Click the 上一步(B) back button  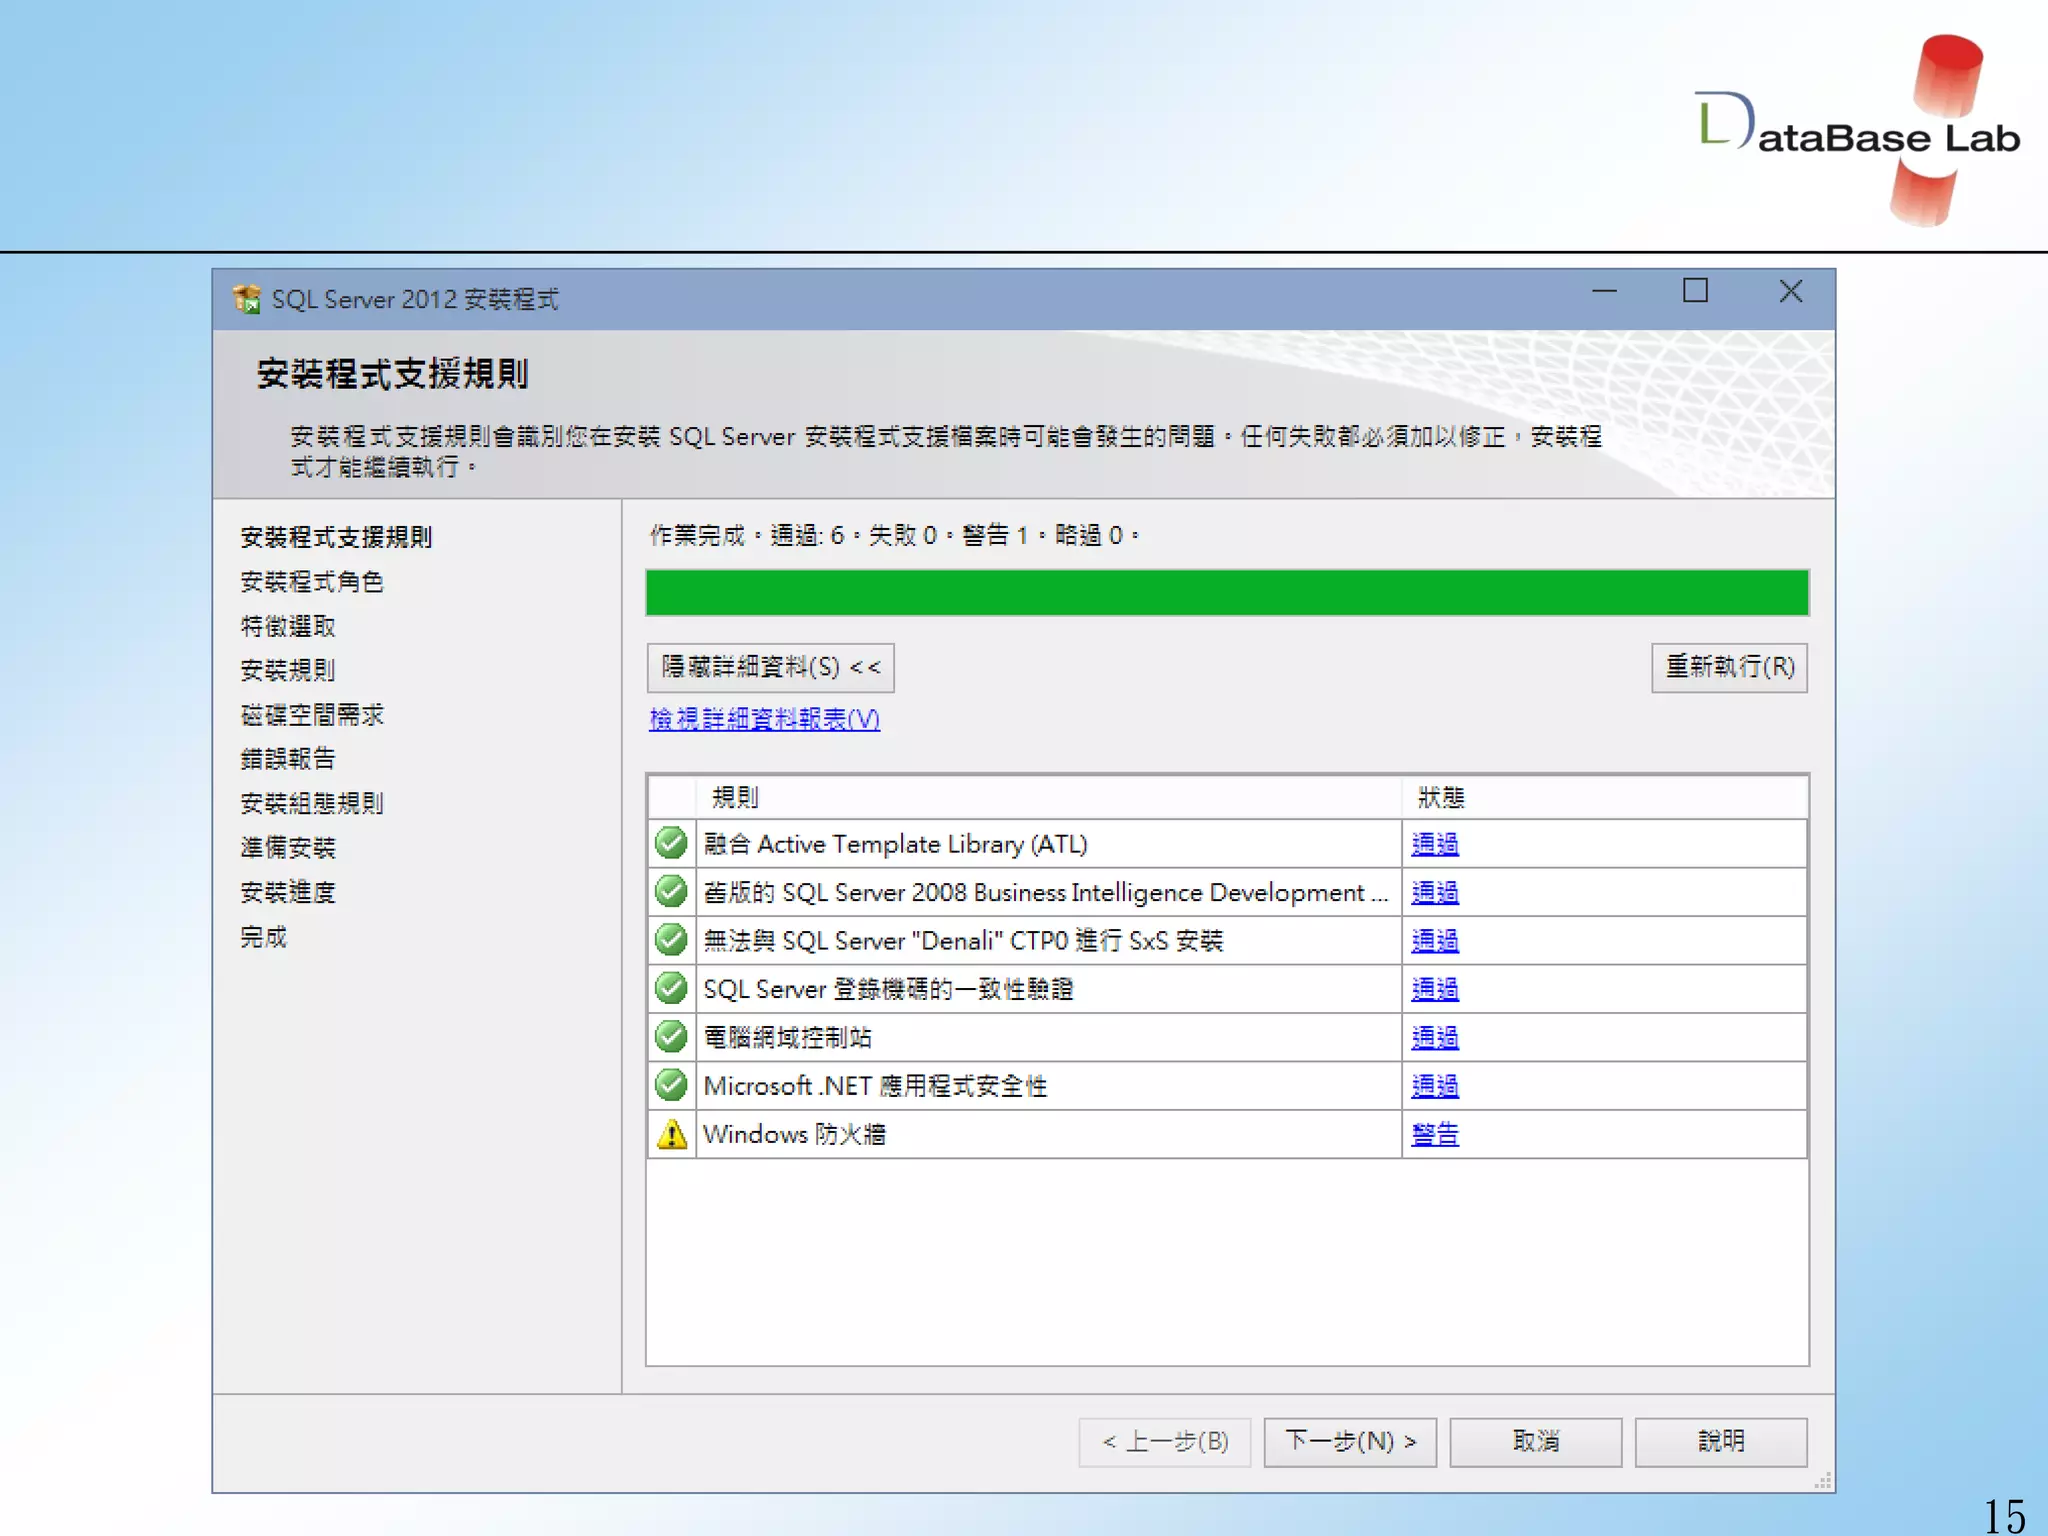tap(1165, 1441)
